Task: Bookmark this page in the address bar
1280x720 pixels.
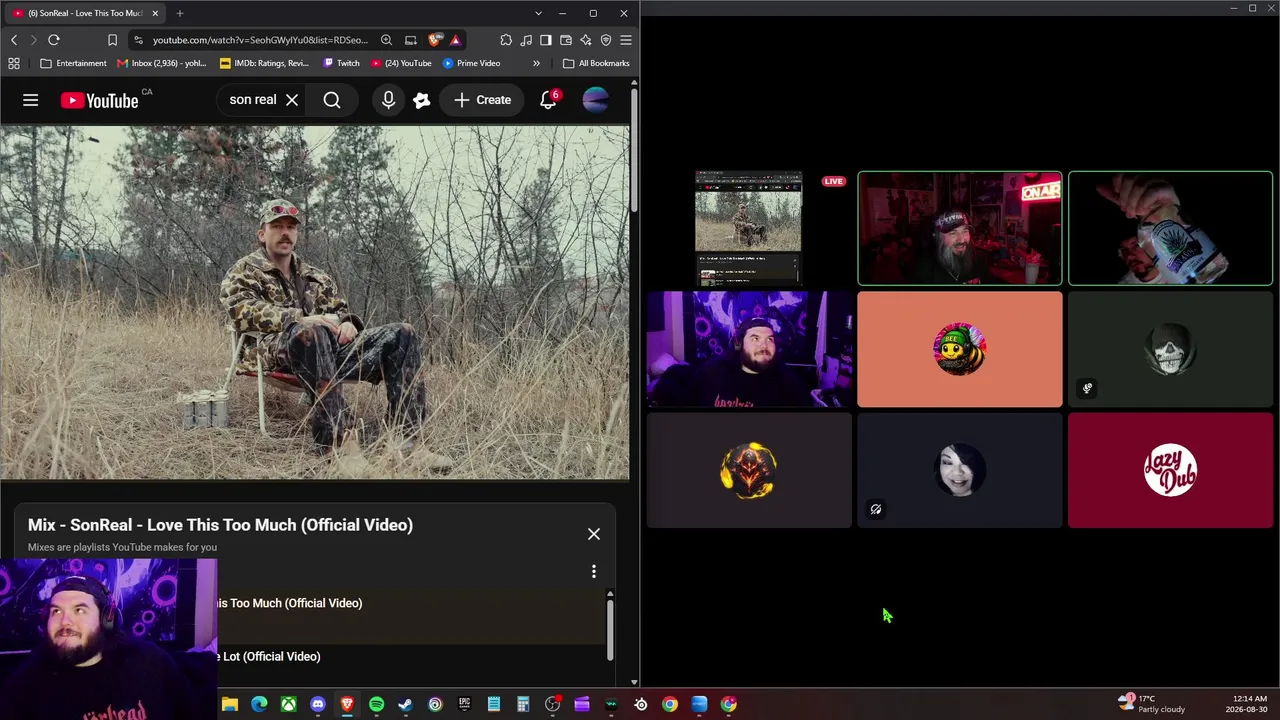Action: click(x=112, y=40)
